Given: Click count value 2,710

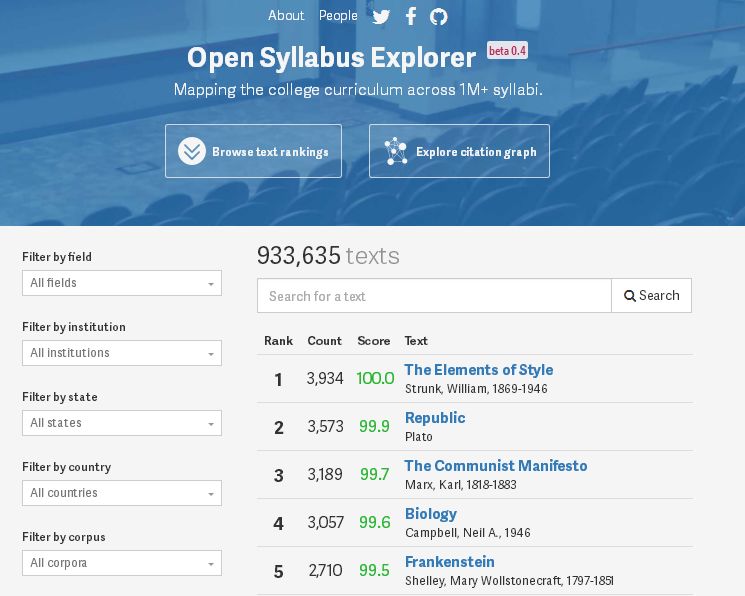Looking at the screenshot, I should click(325, 570).
